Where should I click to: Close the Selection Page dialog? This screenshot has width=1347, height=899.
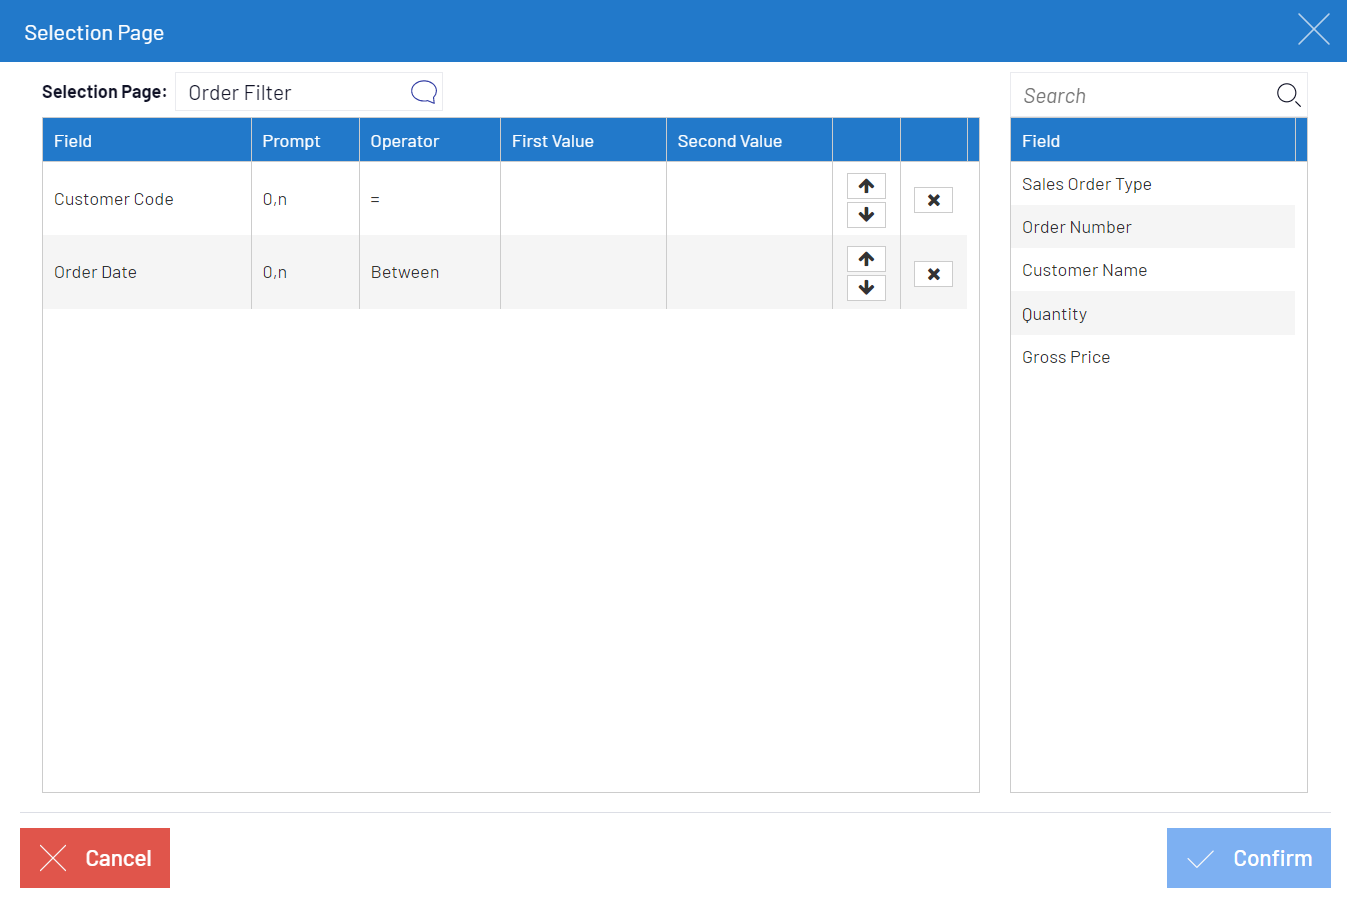point(1313,29)
